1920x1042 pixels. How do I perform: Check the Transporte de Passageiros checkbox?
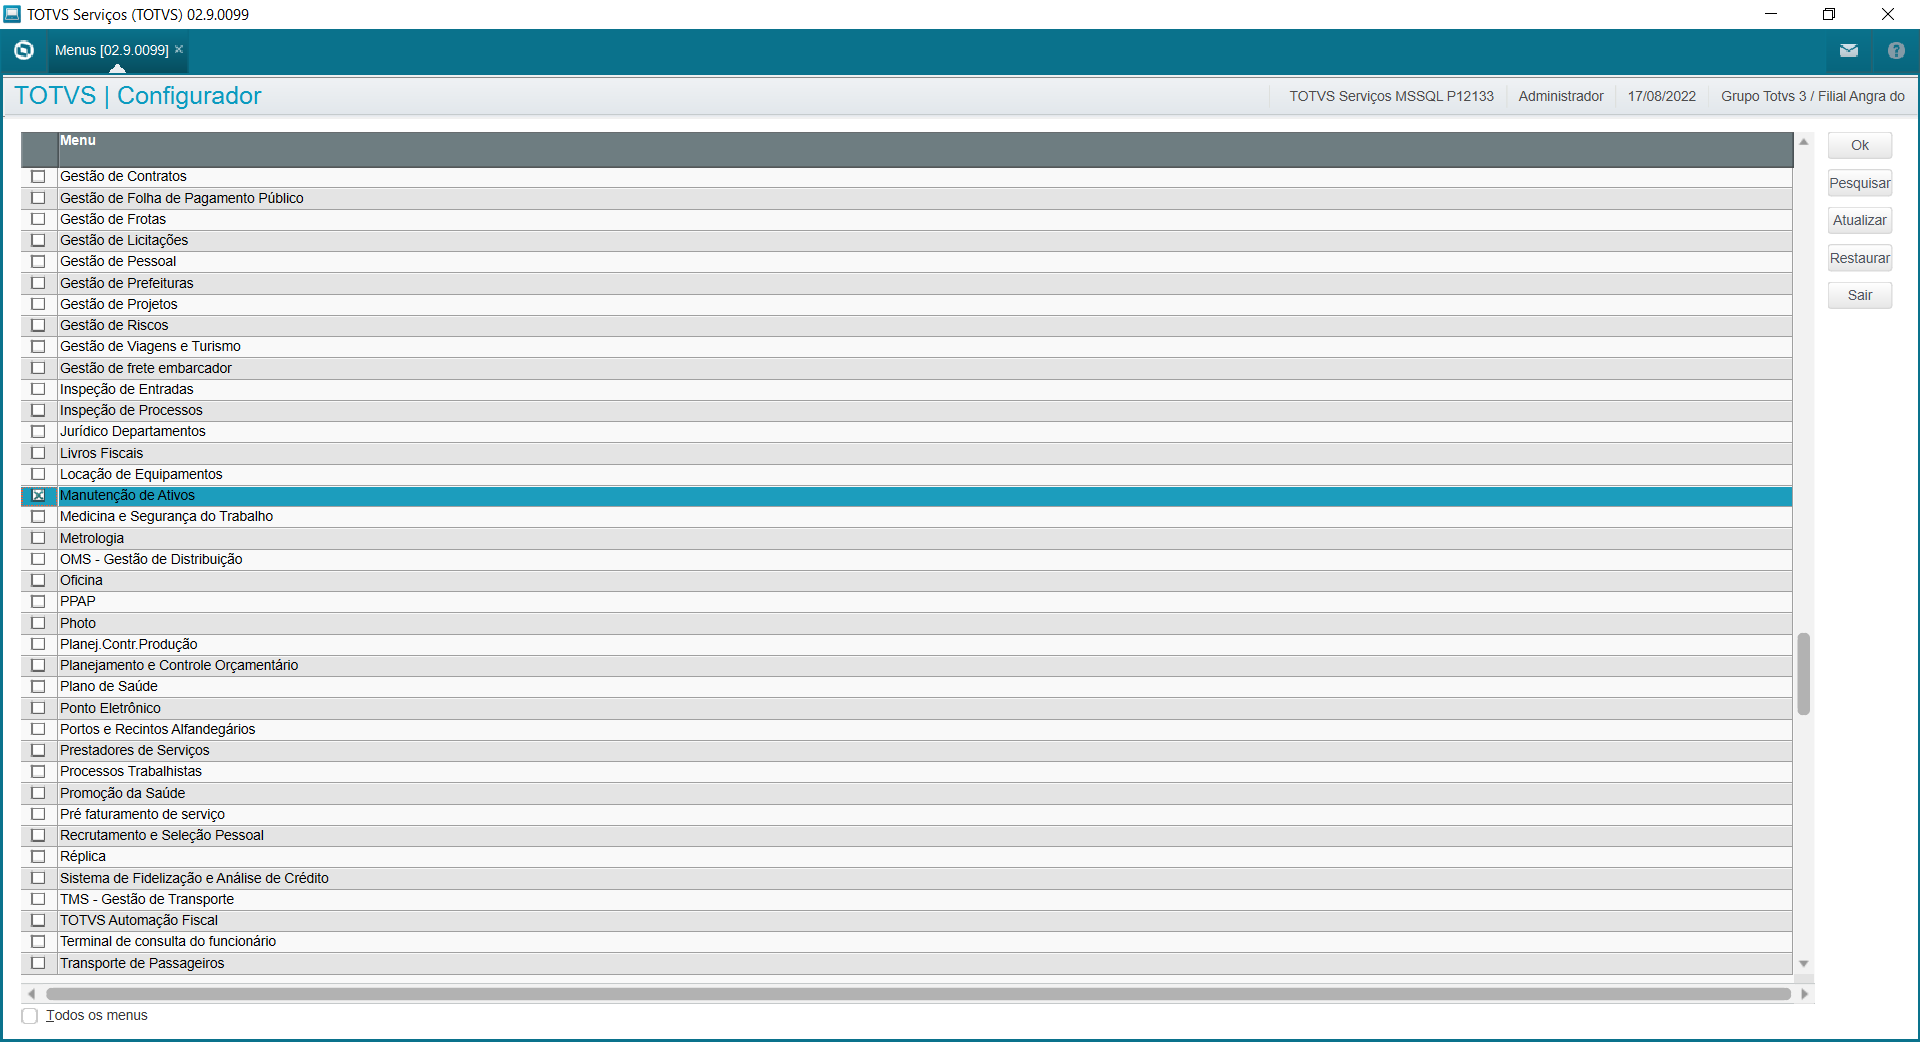click(38, 963)
